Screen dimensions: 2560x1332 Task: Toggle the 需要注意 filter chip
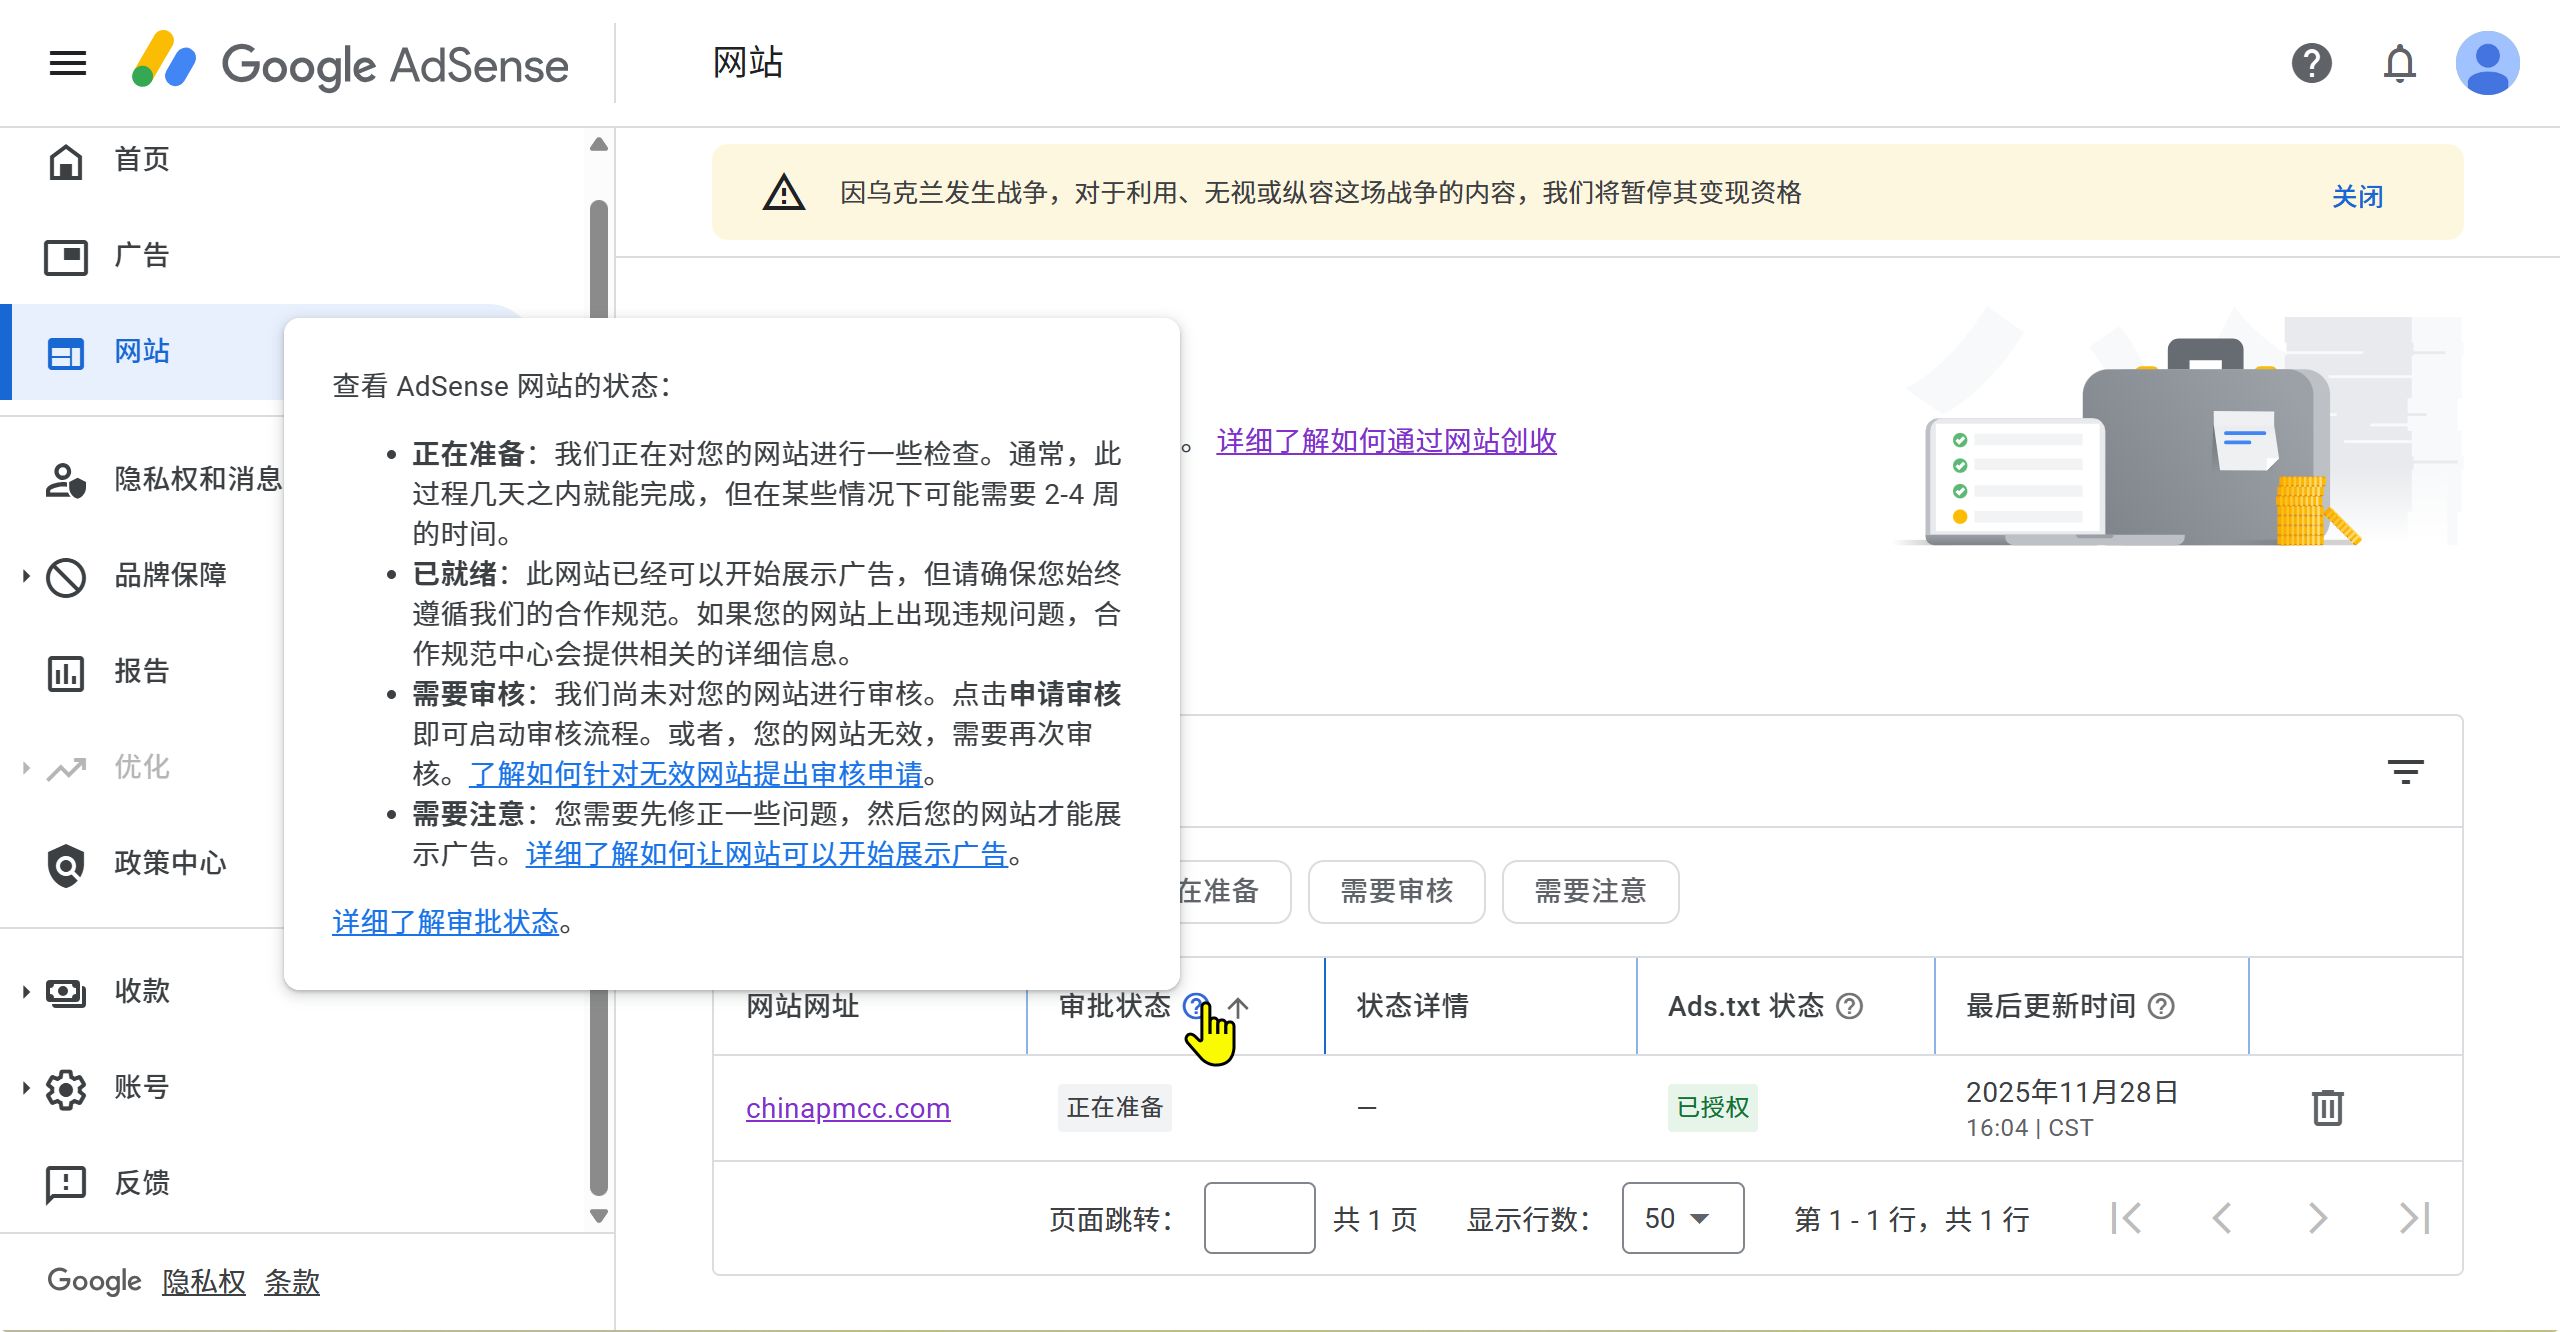pos(1590,891)
